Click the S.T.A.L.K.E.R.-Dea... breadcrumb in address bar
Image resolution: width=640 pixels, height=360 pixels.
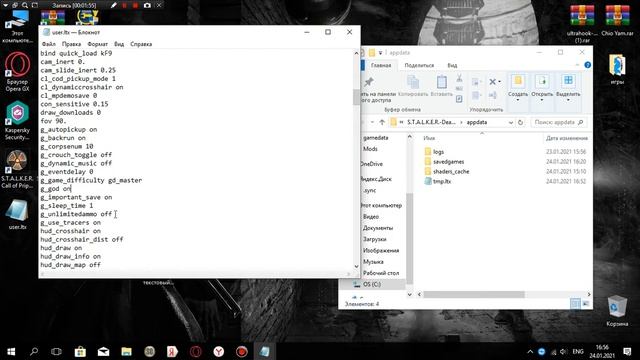point(431,122)
